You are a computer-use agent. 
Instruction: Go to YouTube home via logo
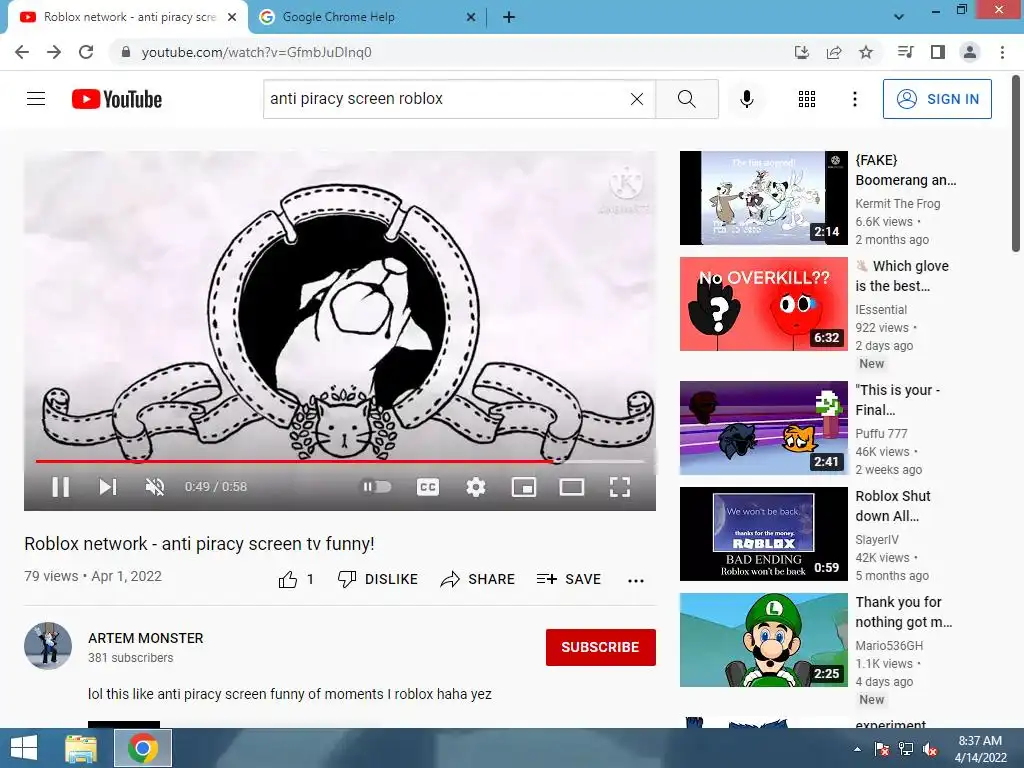tap(117, 99)
